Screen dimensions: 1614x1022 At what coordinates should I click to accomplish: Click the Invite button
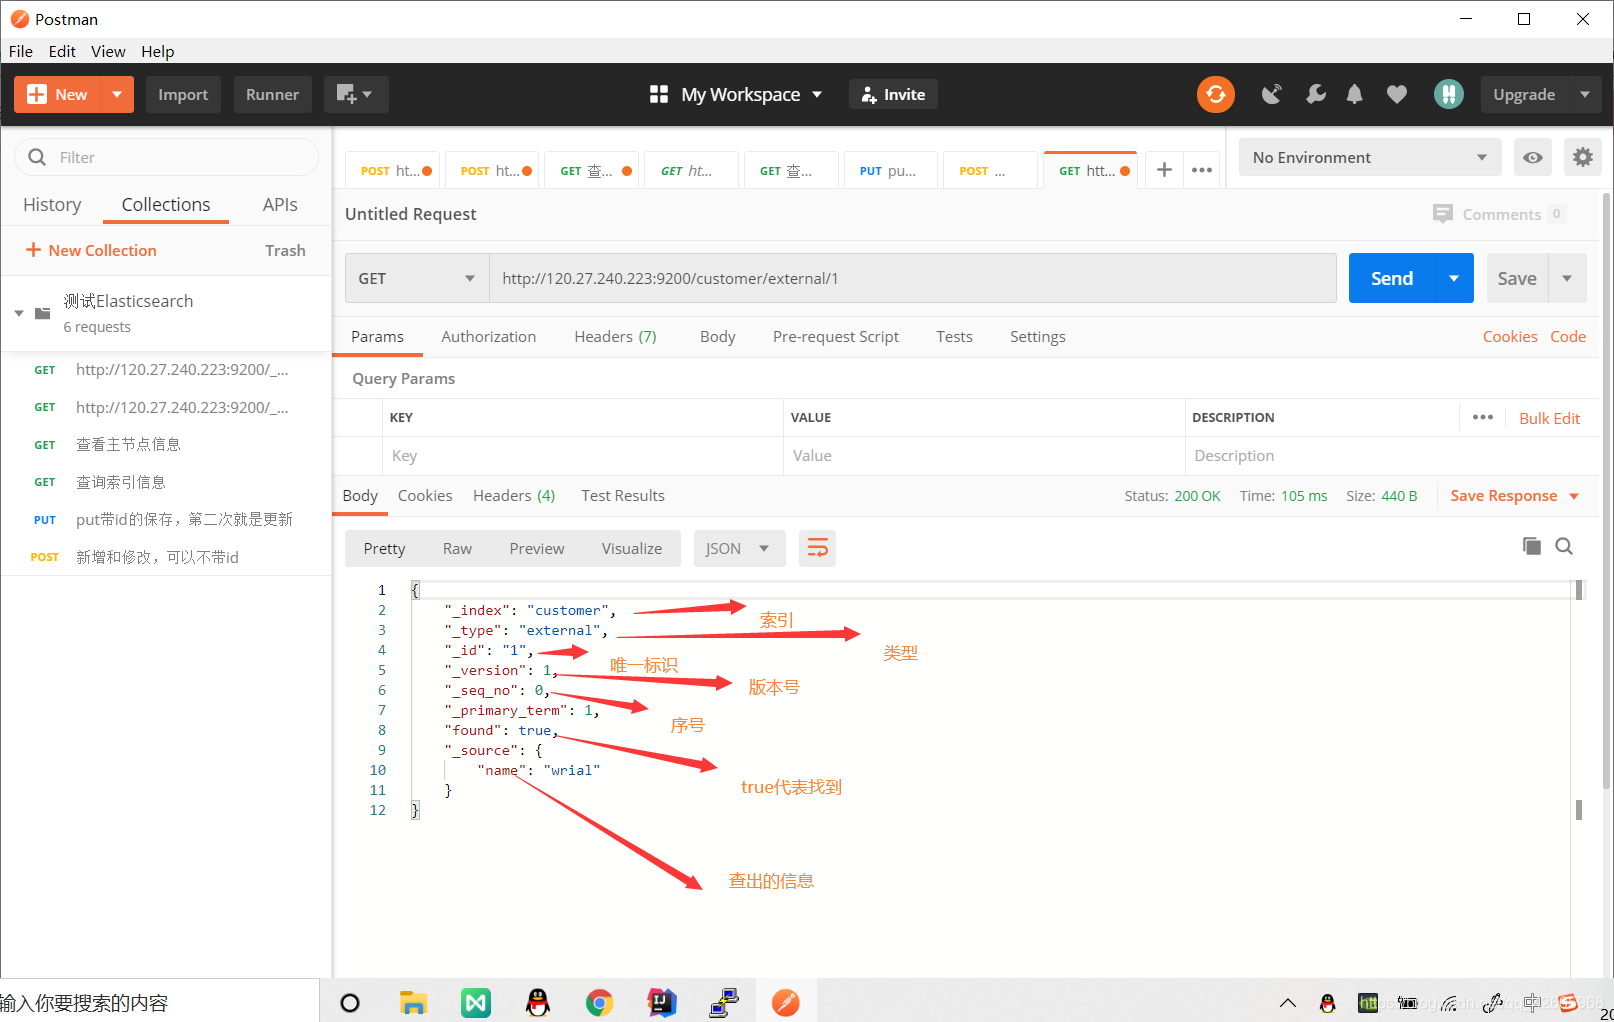coord(893,94)
